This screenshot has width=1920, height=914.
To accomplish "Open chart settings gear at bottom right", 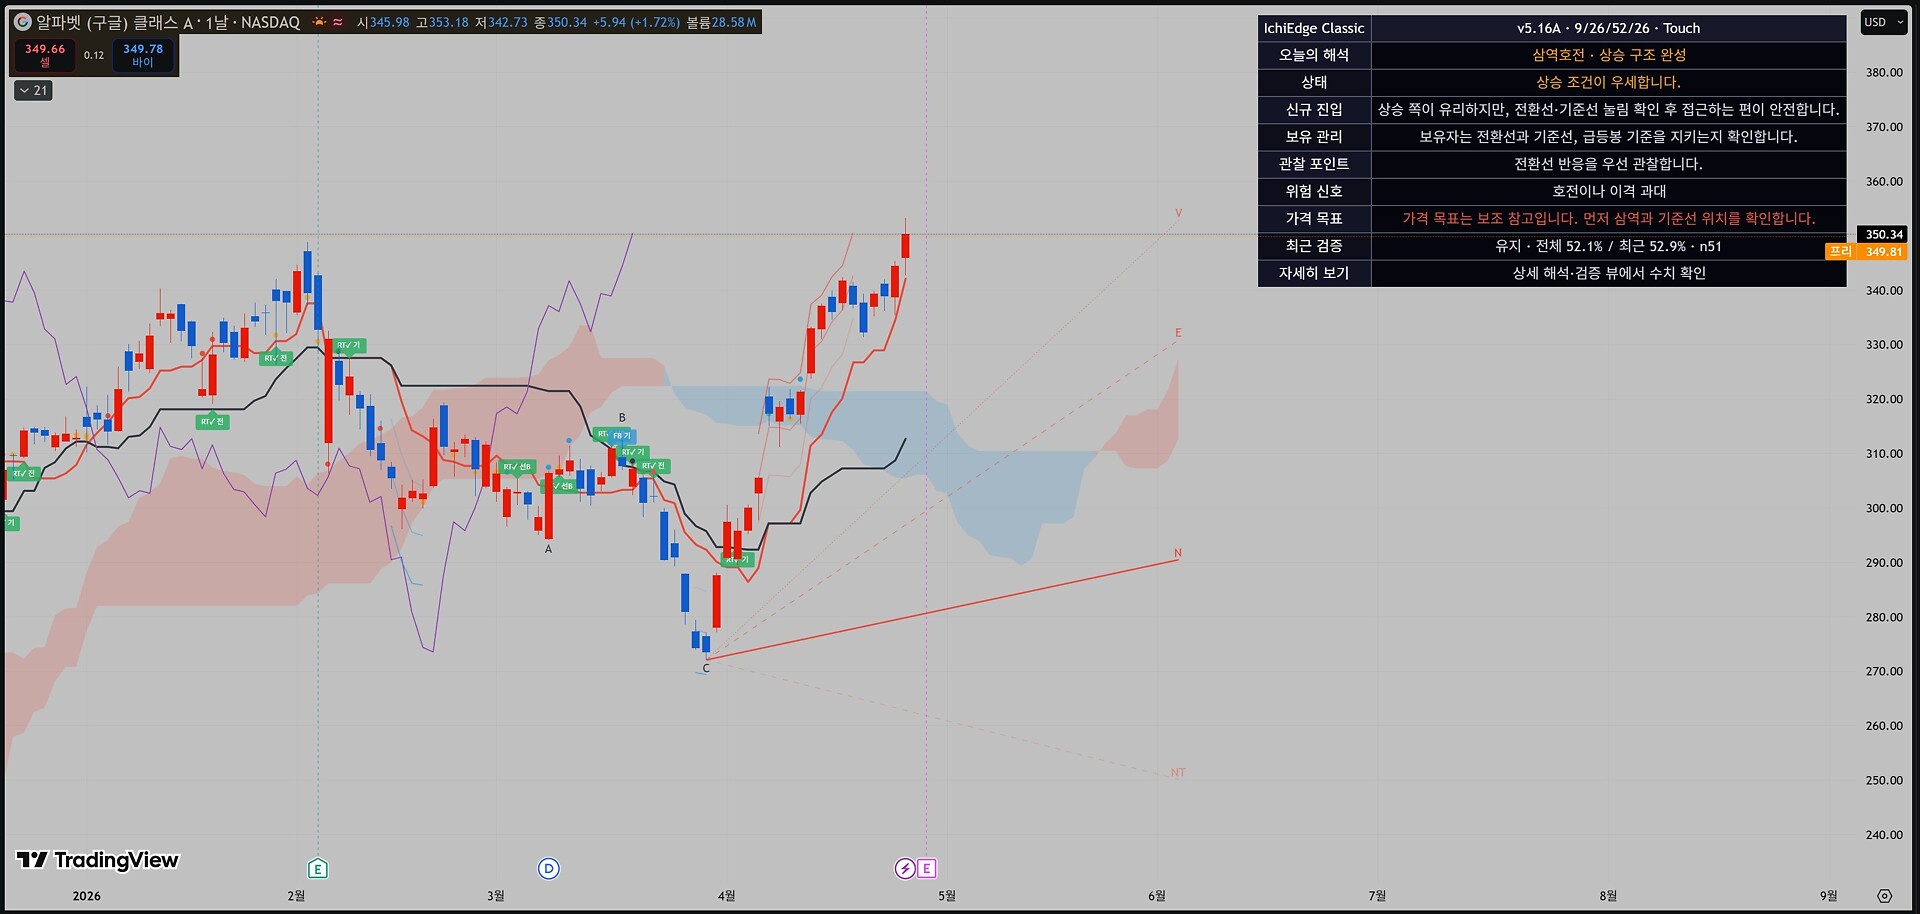I will pyautogui.click(x=1885, y=896).
